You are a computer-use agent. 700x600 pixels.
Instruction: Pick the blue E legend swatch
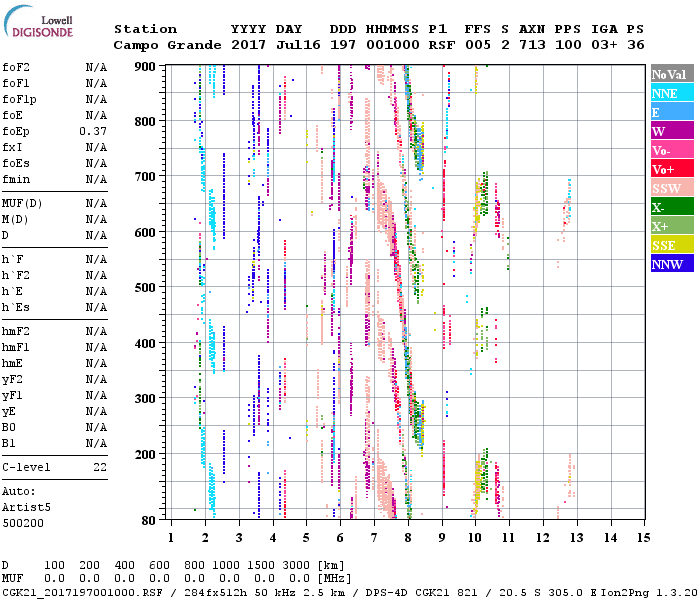671,112
